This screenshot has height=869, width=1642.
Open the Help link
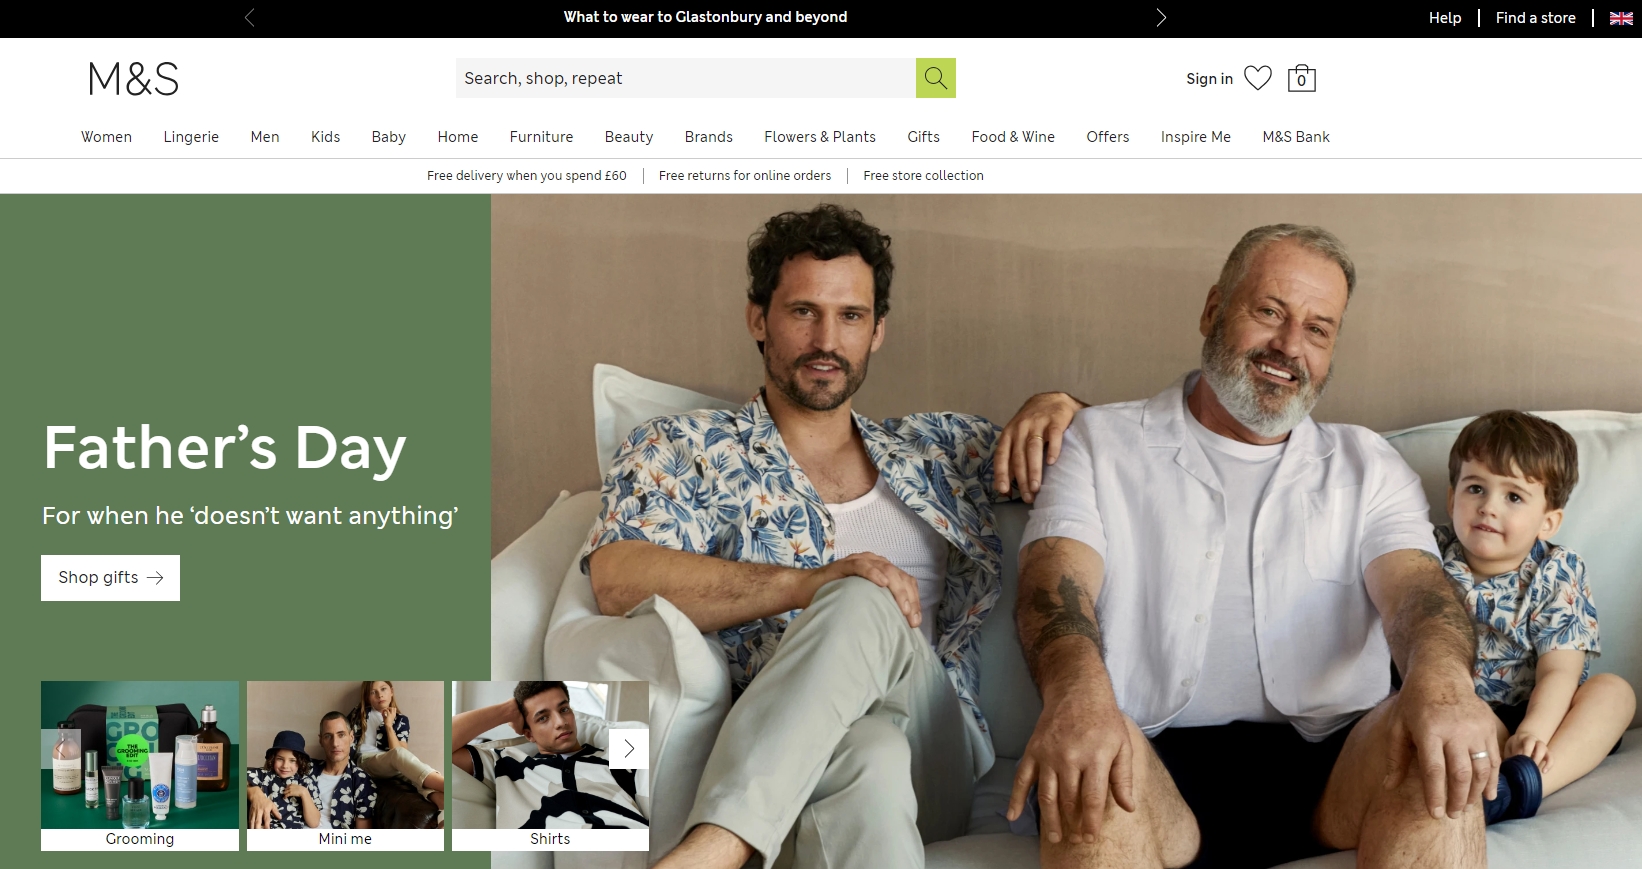click(1445, 18)
